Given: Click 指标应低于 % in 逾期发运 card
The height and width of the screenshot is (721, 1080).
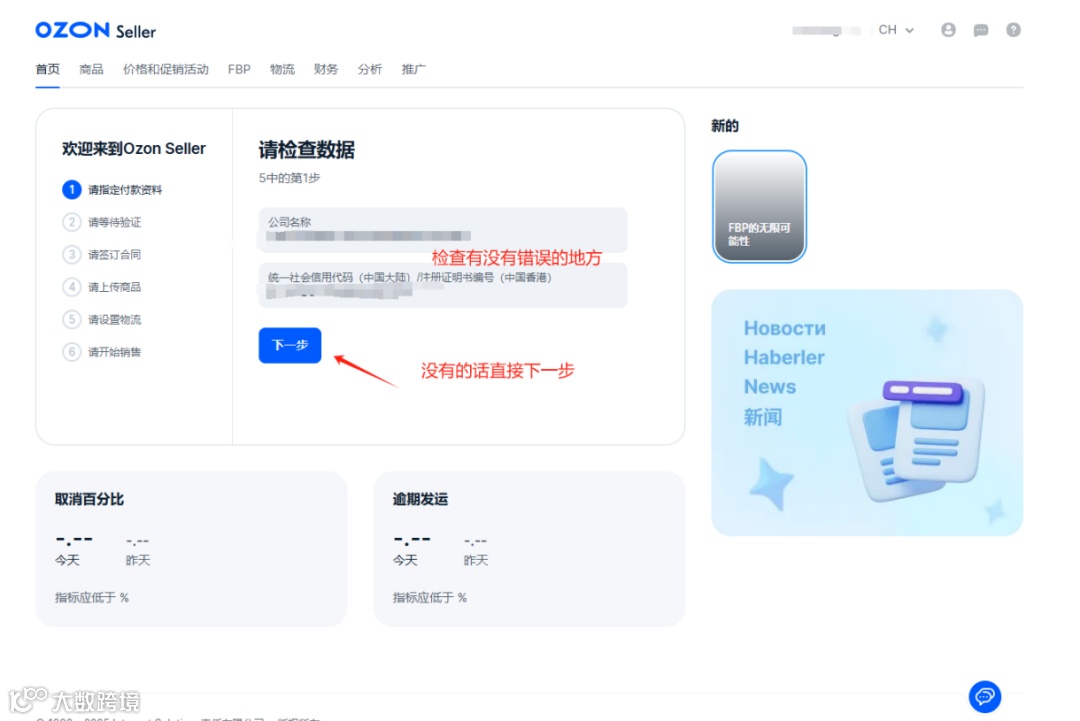Looking at the screenshot, I should click(x=430, y=598).
